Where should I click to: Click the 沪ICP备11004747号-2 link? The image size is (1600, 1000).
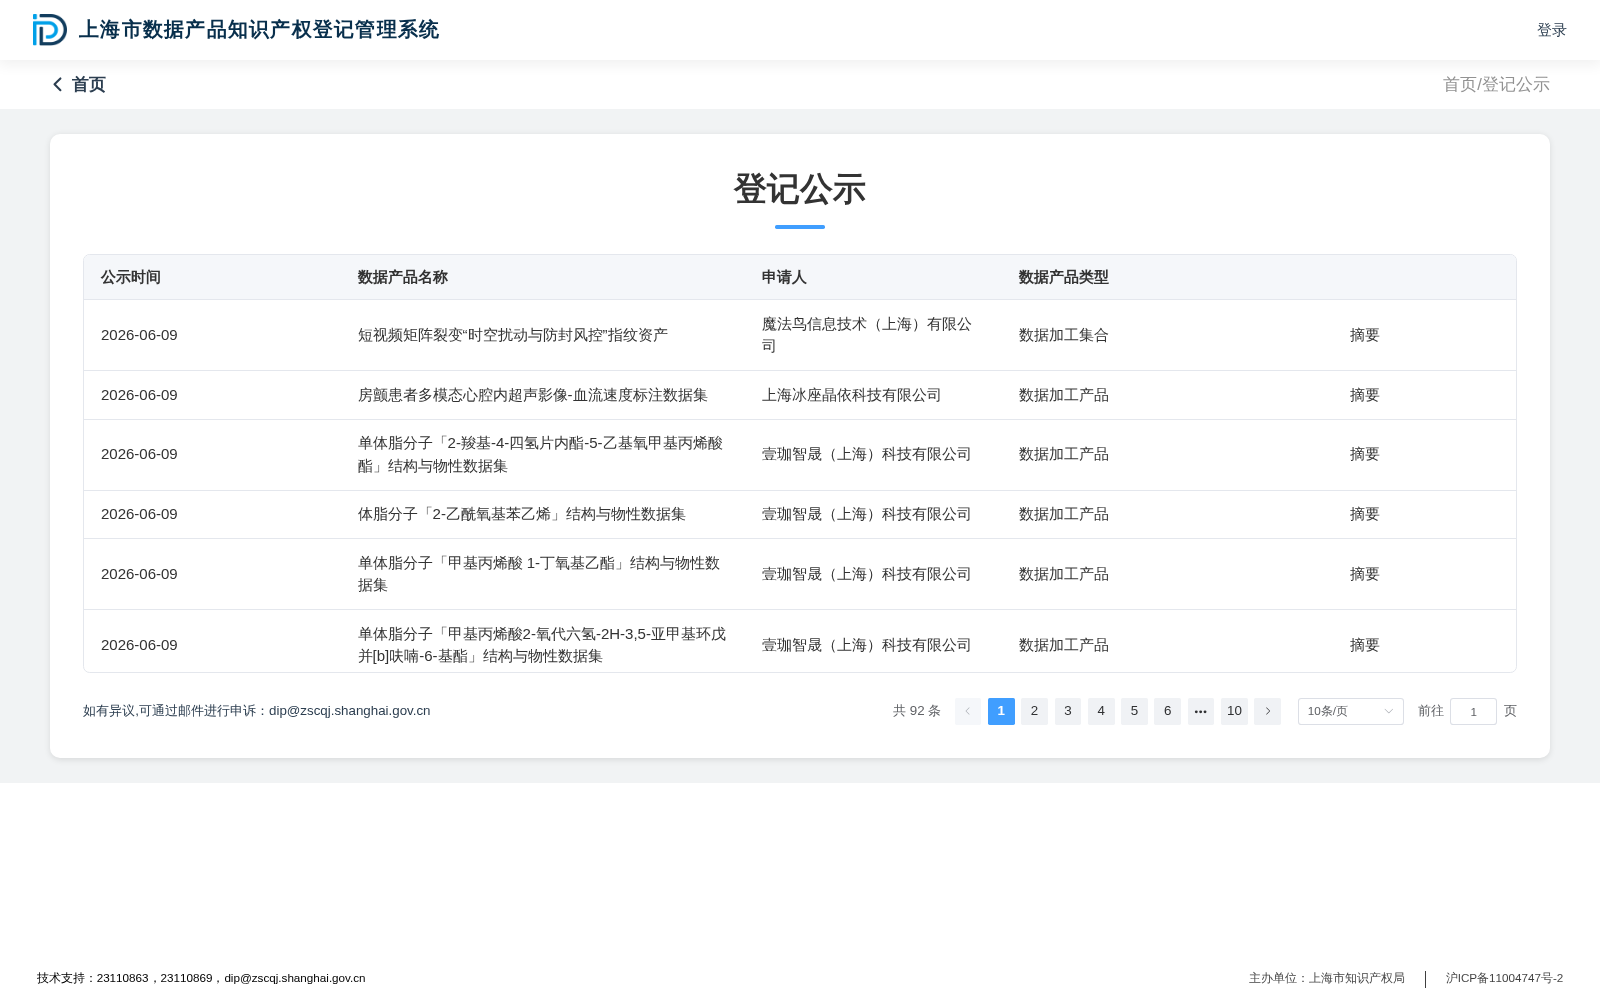[1504, 978]
